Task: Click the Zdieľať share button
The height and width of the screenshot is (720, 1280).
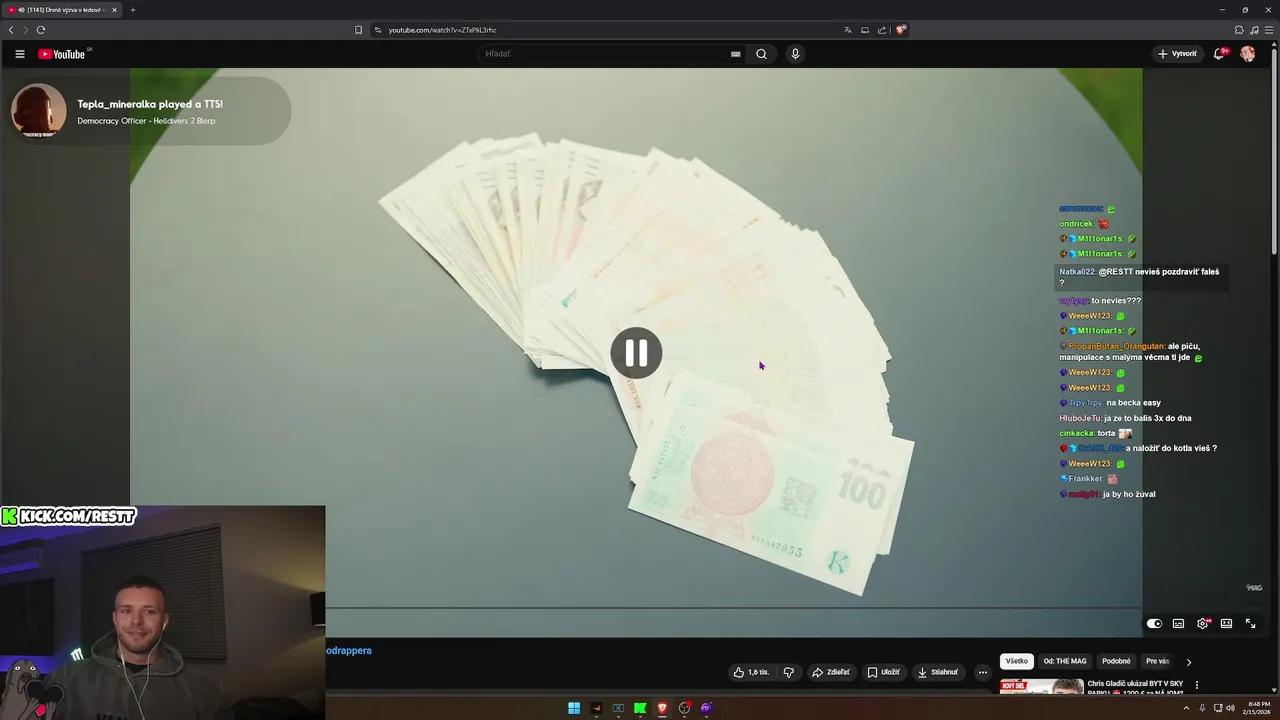Action: (831, 672)
